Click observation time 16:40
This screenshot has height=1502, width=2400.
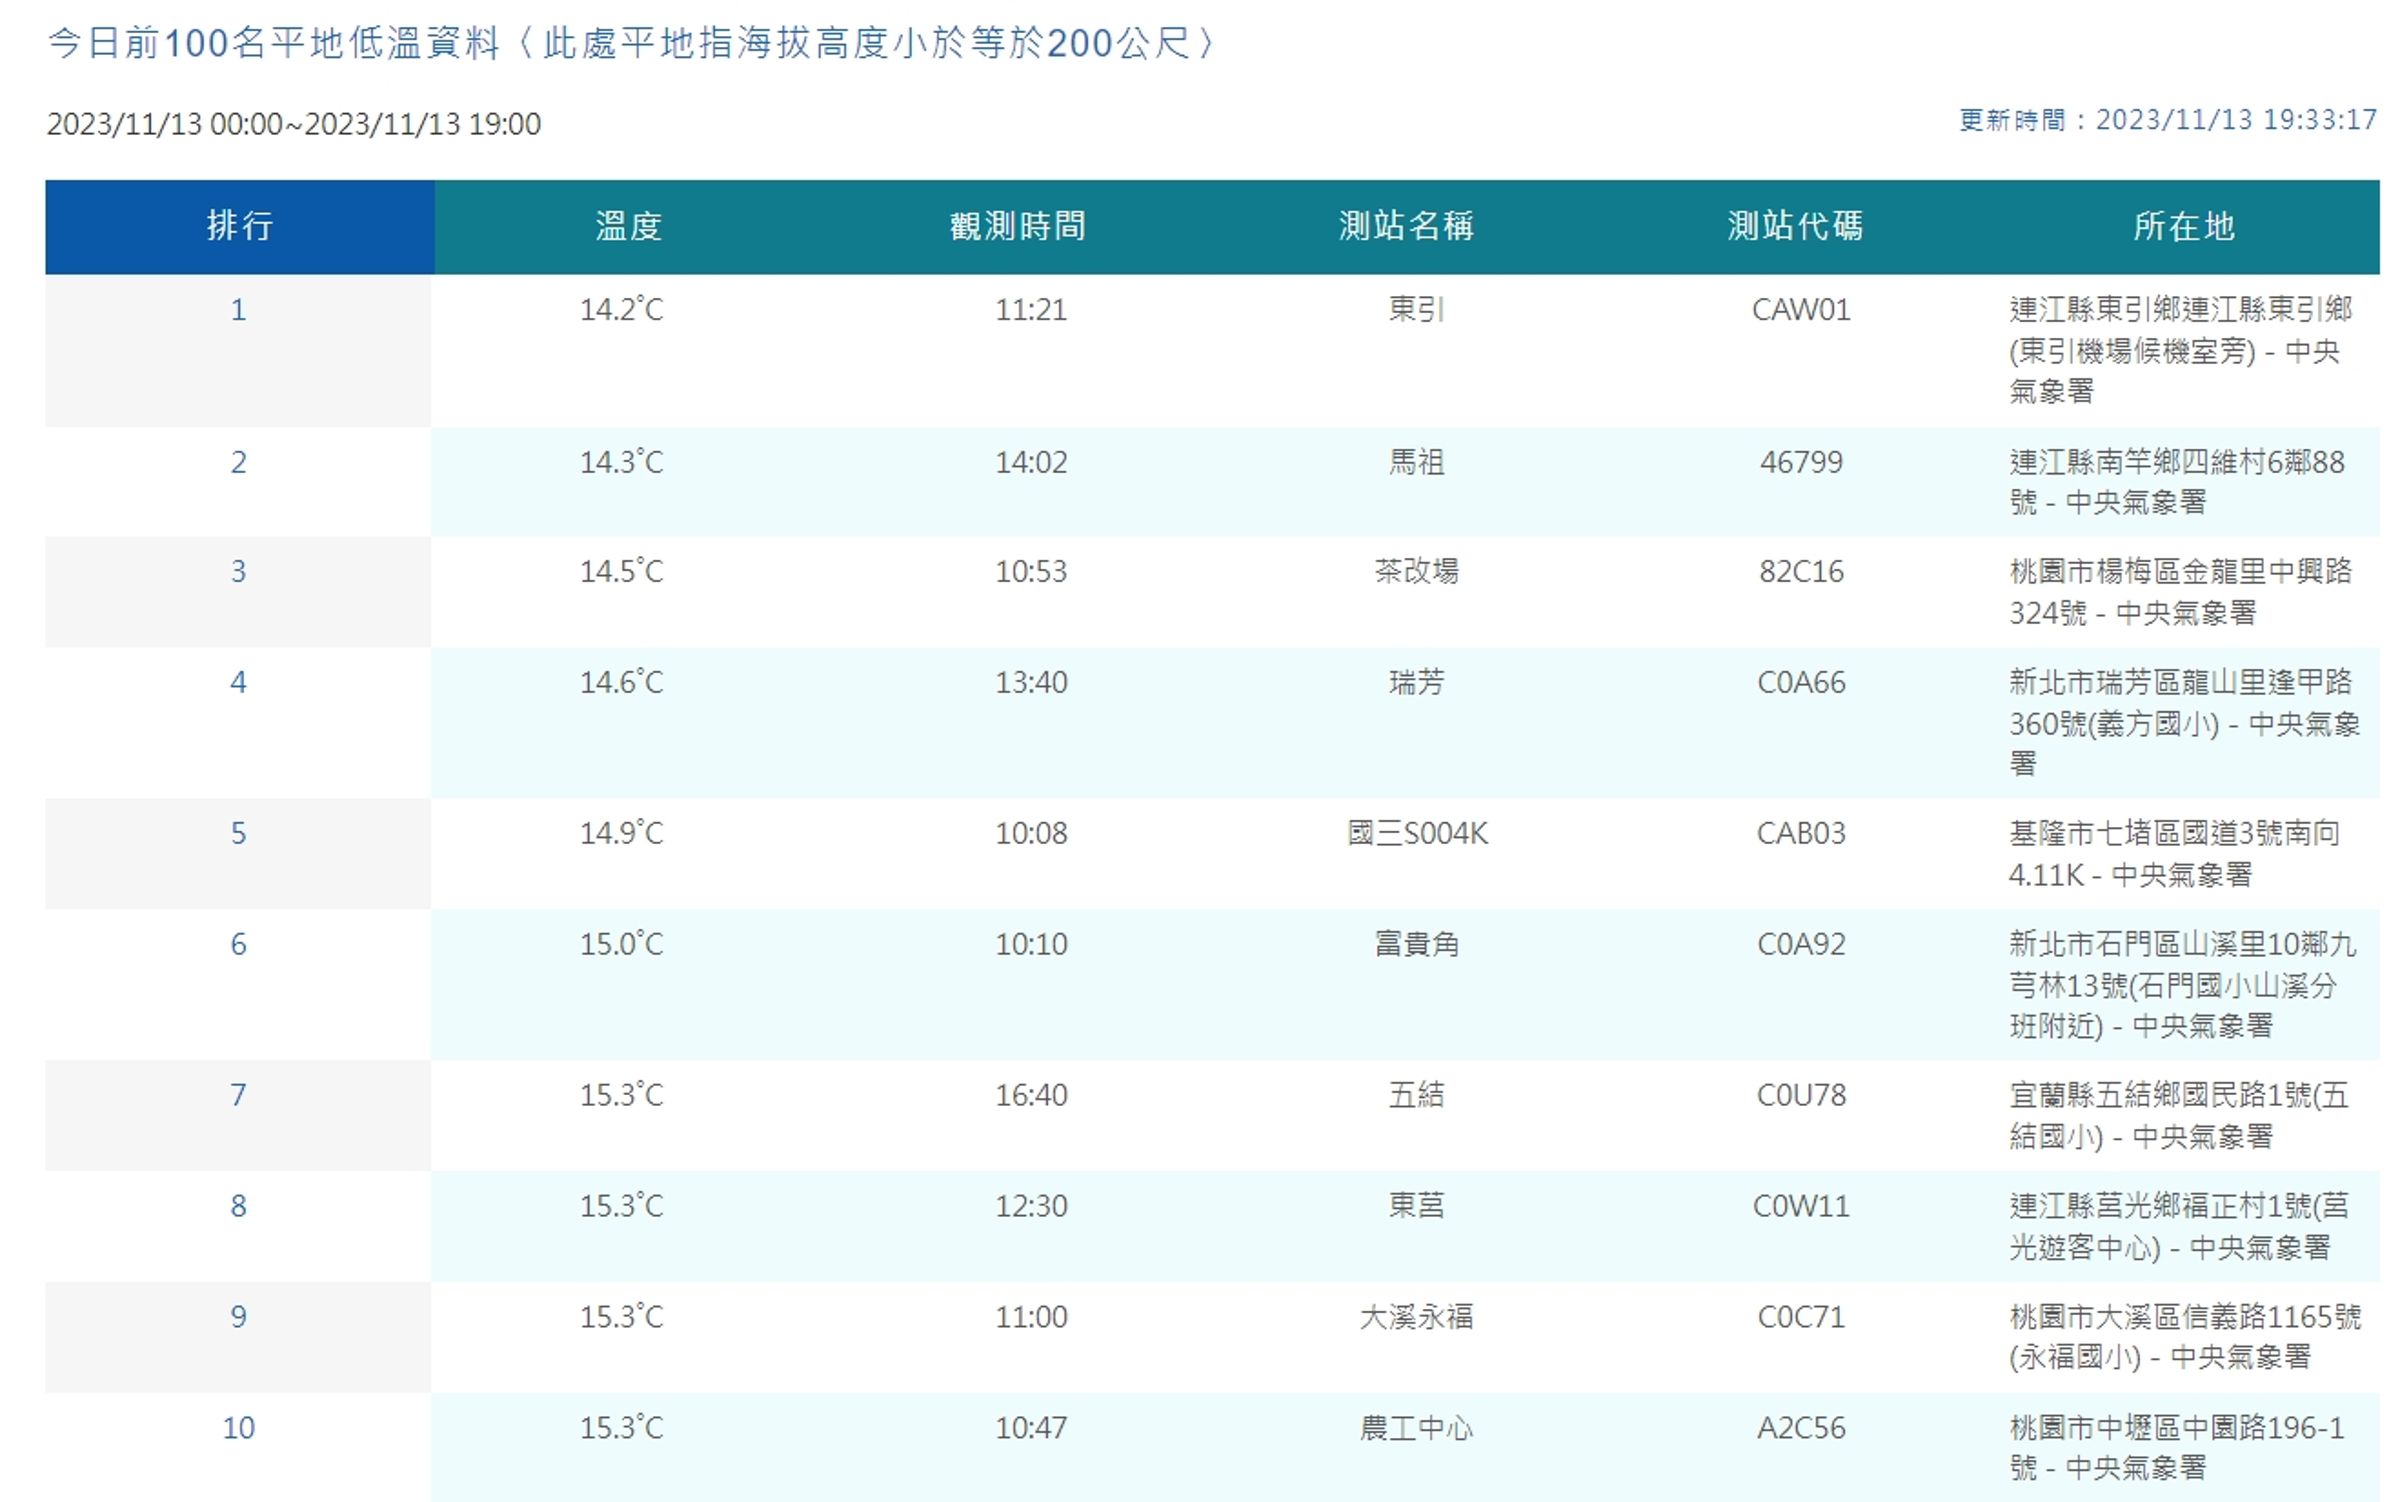[x=1031, y=1095]
